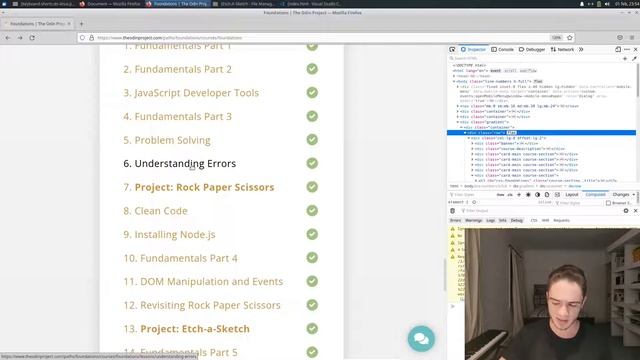Open the sidebar tabs overflow dropdown

point(634,195)
